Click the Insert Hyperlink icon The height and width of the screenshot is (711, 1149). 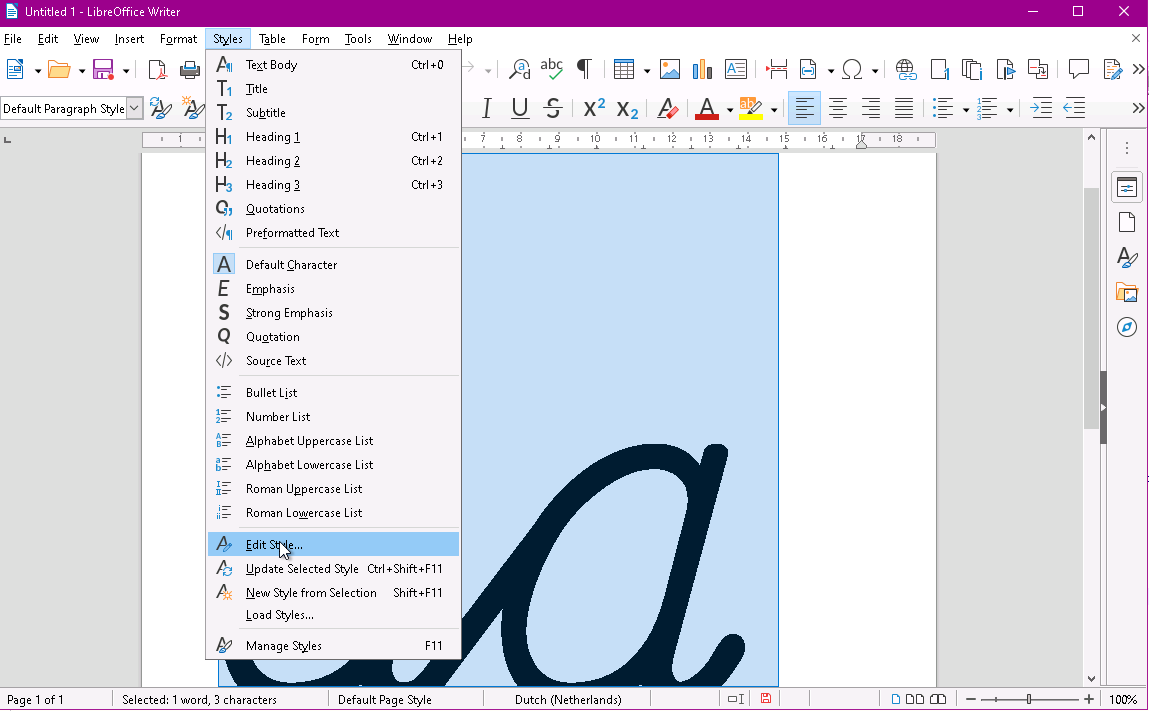click(906, 69)
